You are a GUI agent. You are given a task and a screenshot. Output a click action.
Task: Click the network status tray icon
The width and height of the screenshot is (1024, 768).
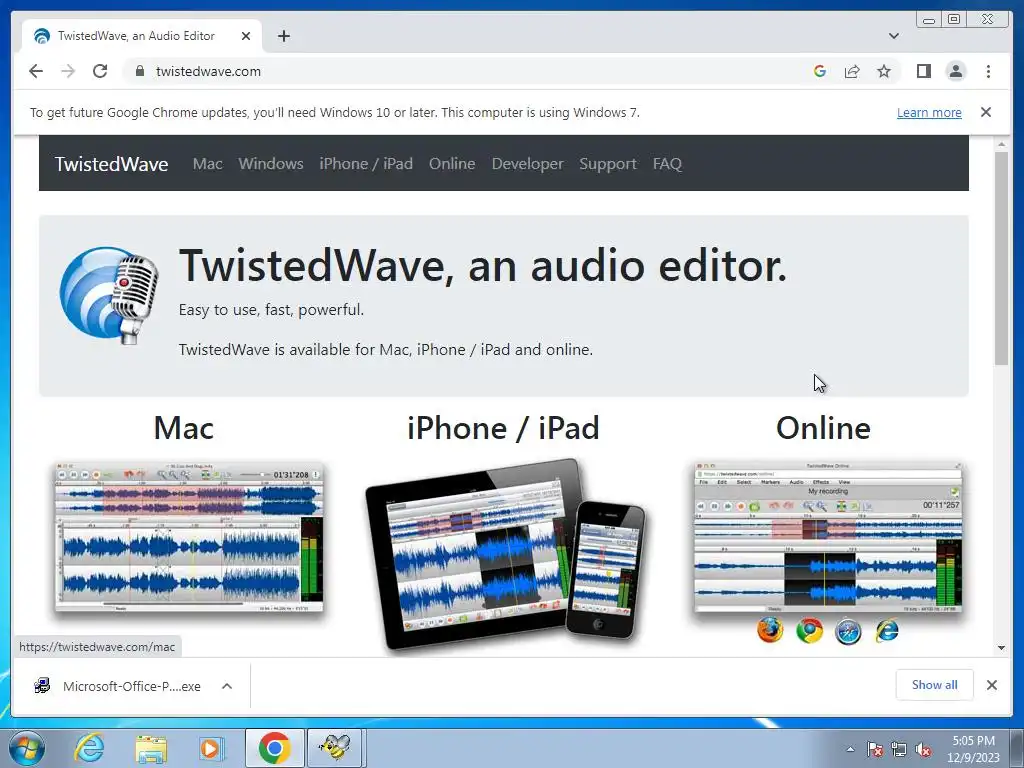899,750
